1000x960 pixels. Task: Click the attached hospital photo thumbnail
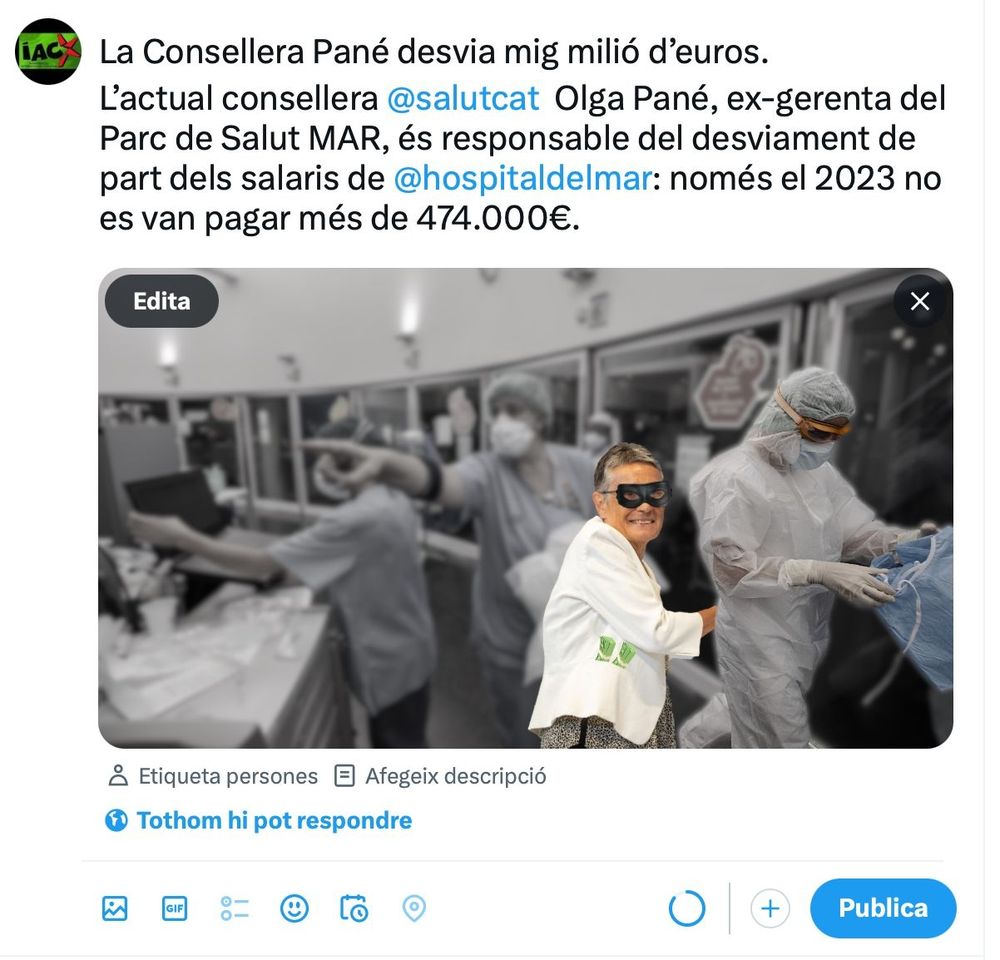526,508
